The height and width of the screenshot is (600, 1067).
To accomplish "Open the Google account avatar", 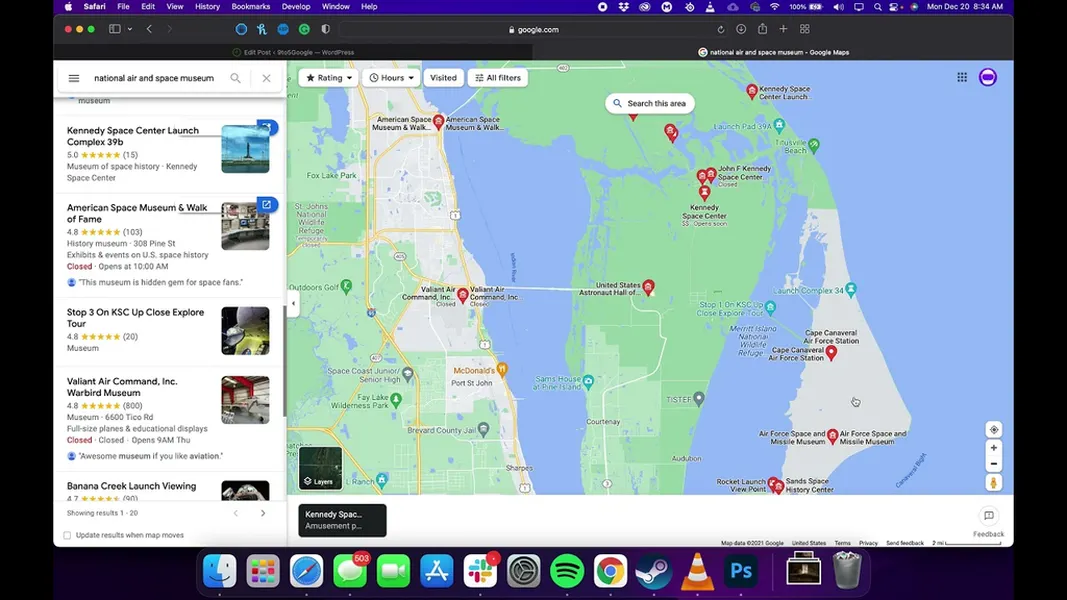I will coord(987,78).
